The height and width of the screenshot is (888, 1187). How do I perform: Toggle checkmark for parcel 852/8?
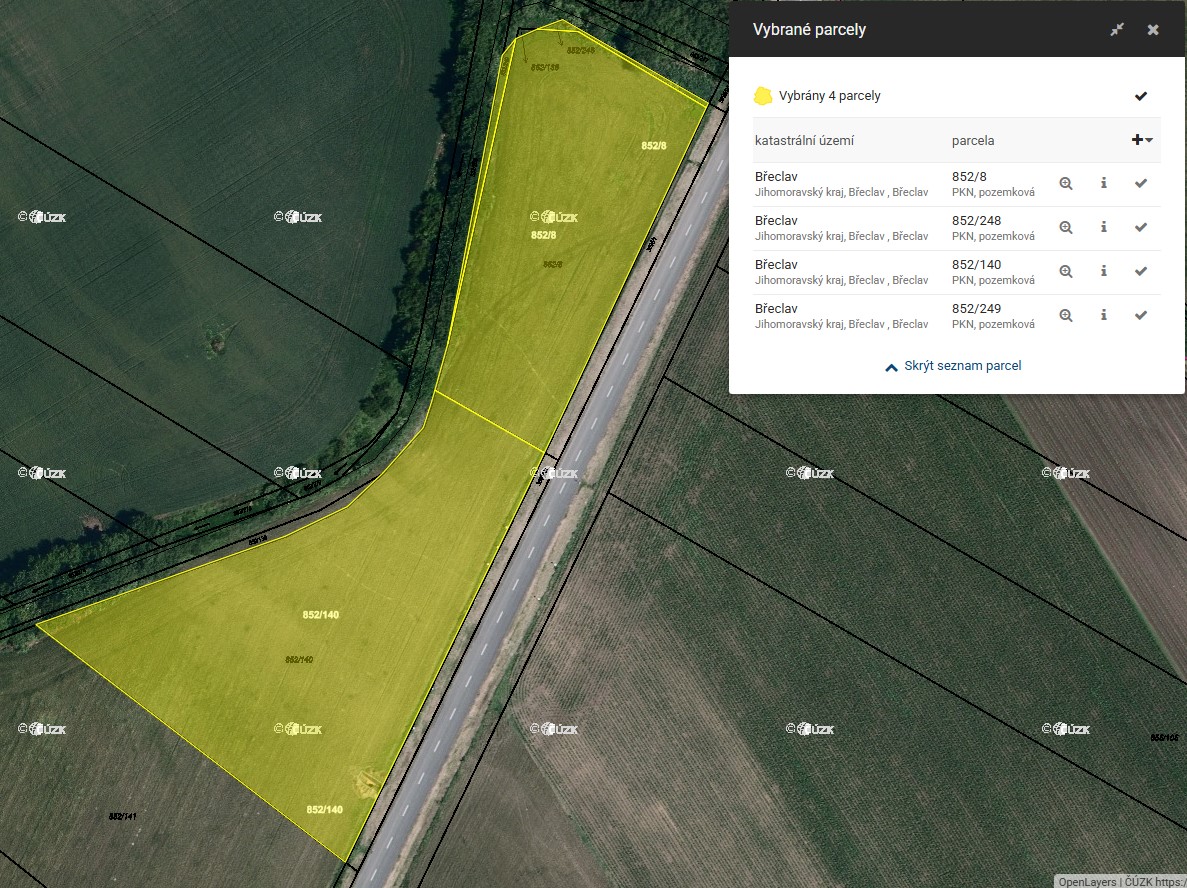click(1140, 184)
